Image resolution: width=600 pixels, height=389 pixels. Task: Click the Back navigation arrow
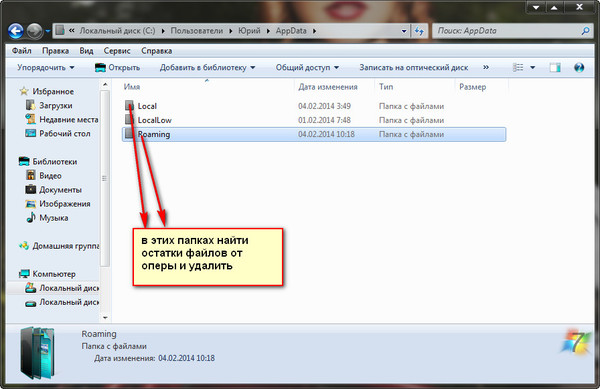16,31
